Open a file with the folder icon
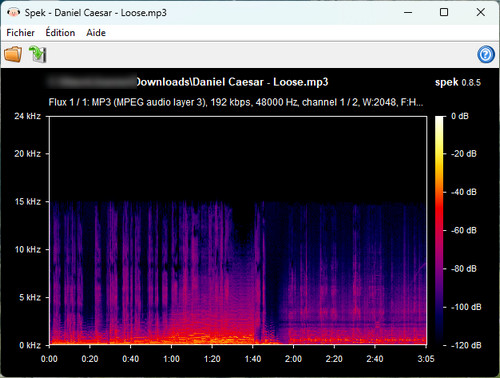Screen dimensions: 500x378 point(13,54)
